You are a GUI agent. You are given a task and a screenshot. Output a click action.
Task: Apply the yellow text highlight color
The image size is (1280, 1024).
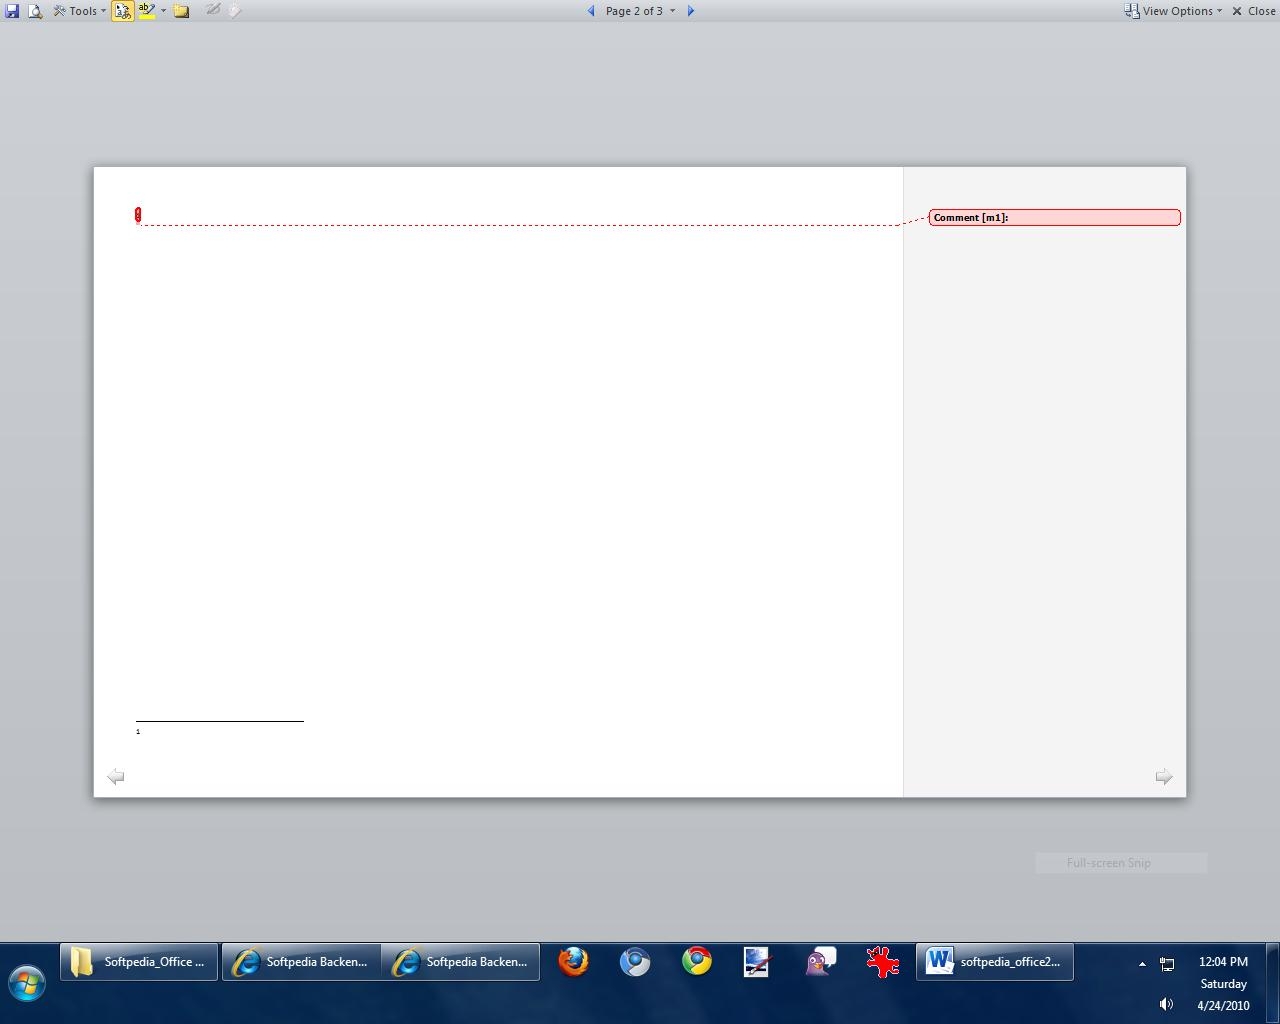coord(147,11)
